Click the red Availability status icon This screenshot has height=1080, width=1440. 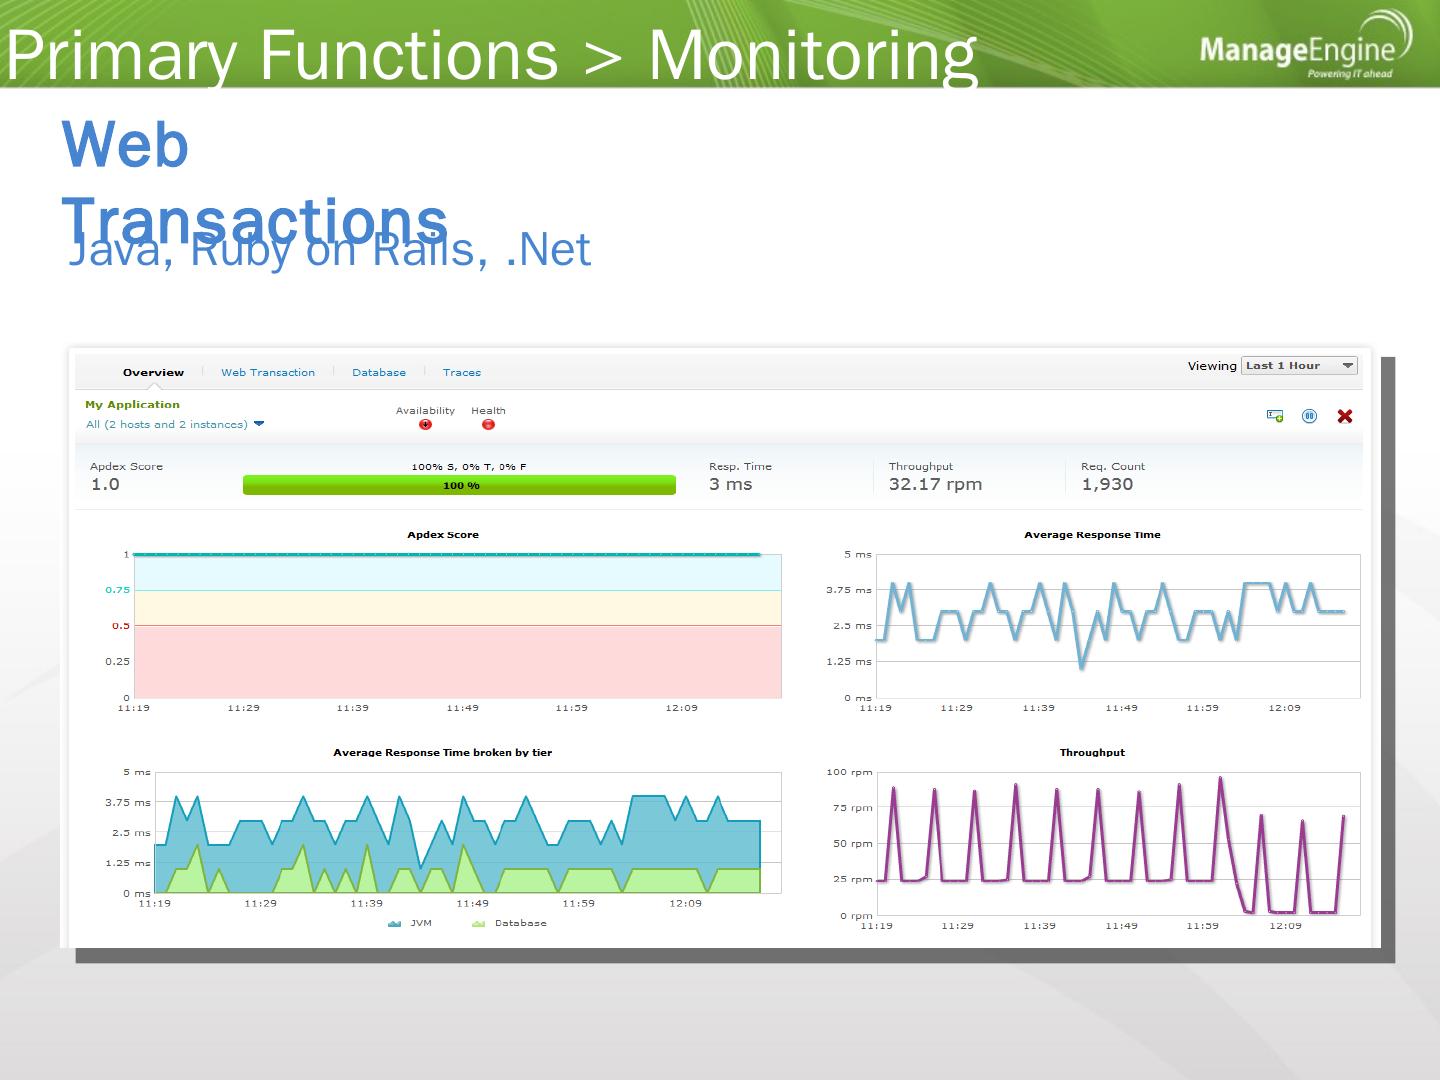[x=426, y=425]
